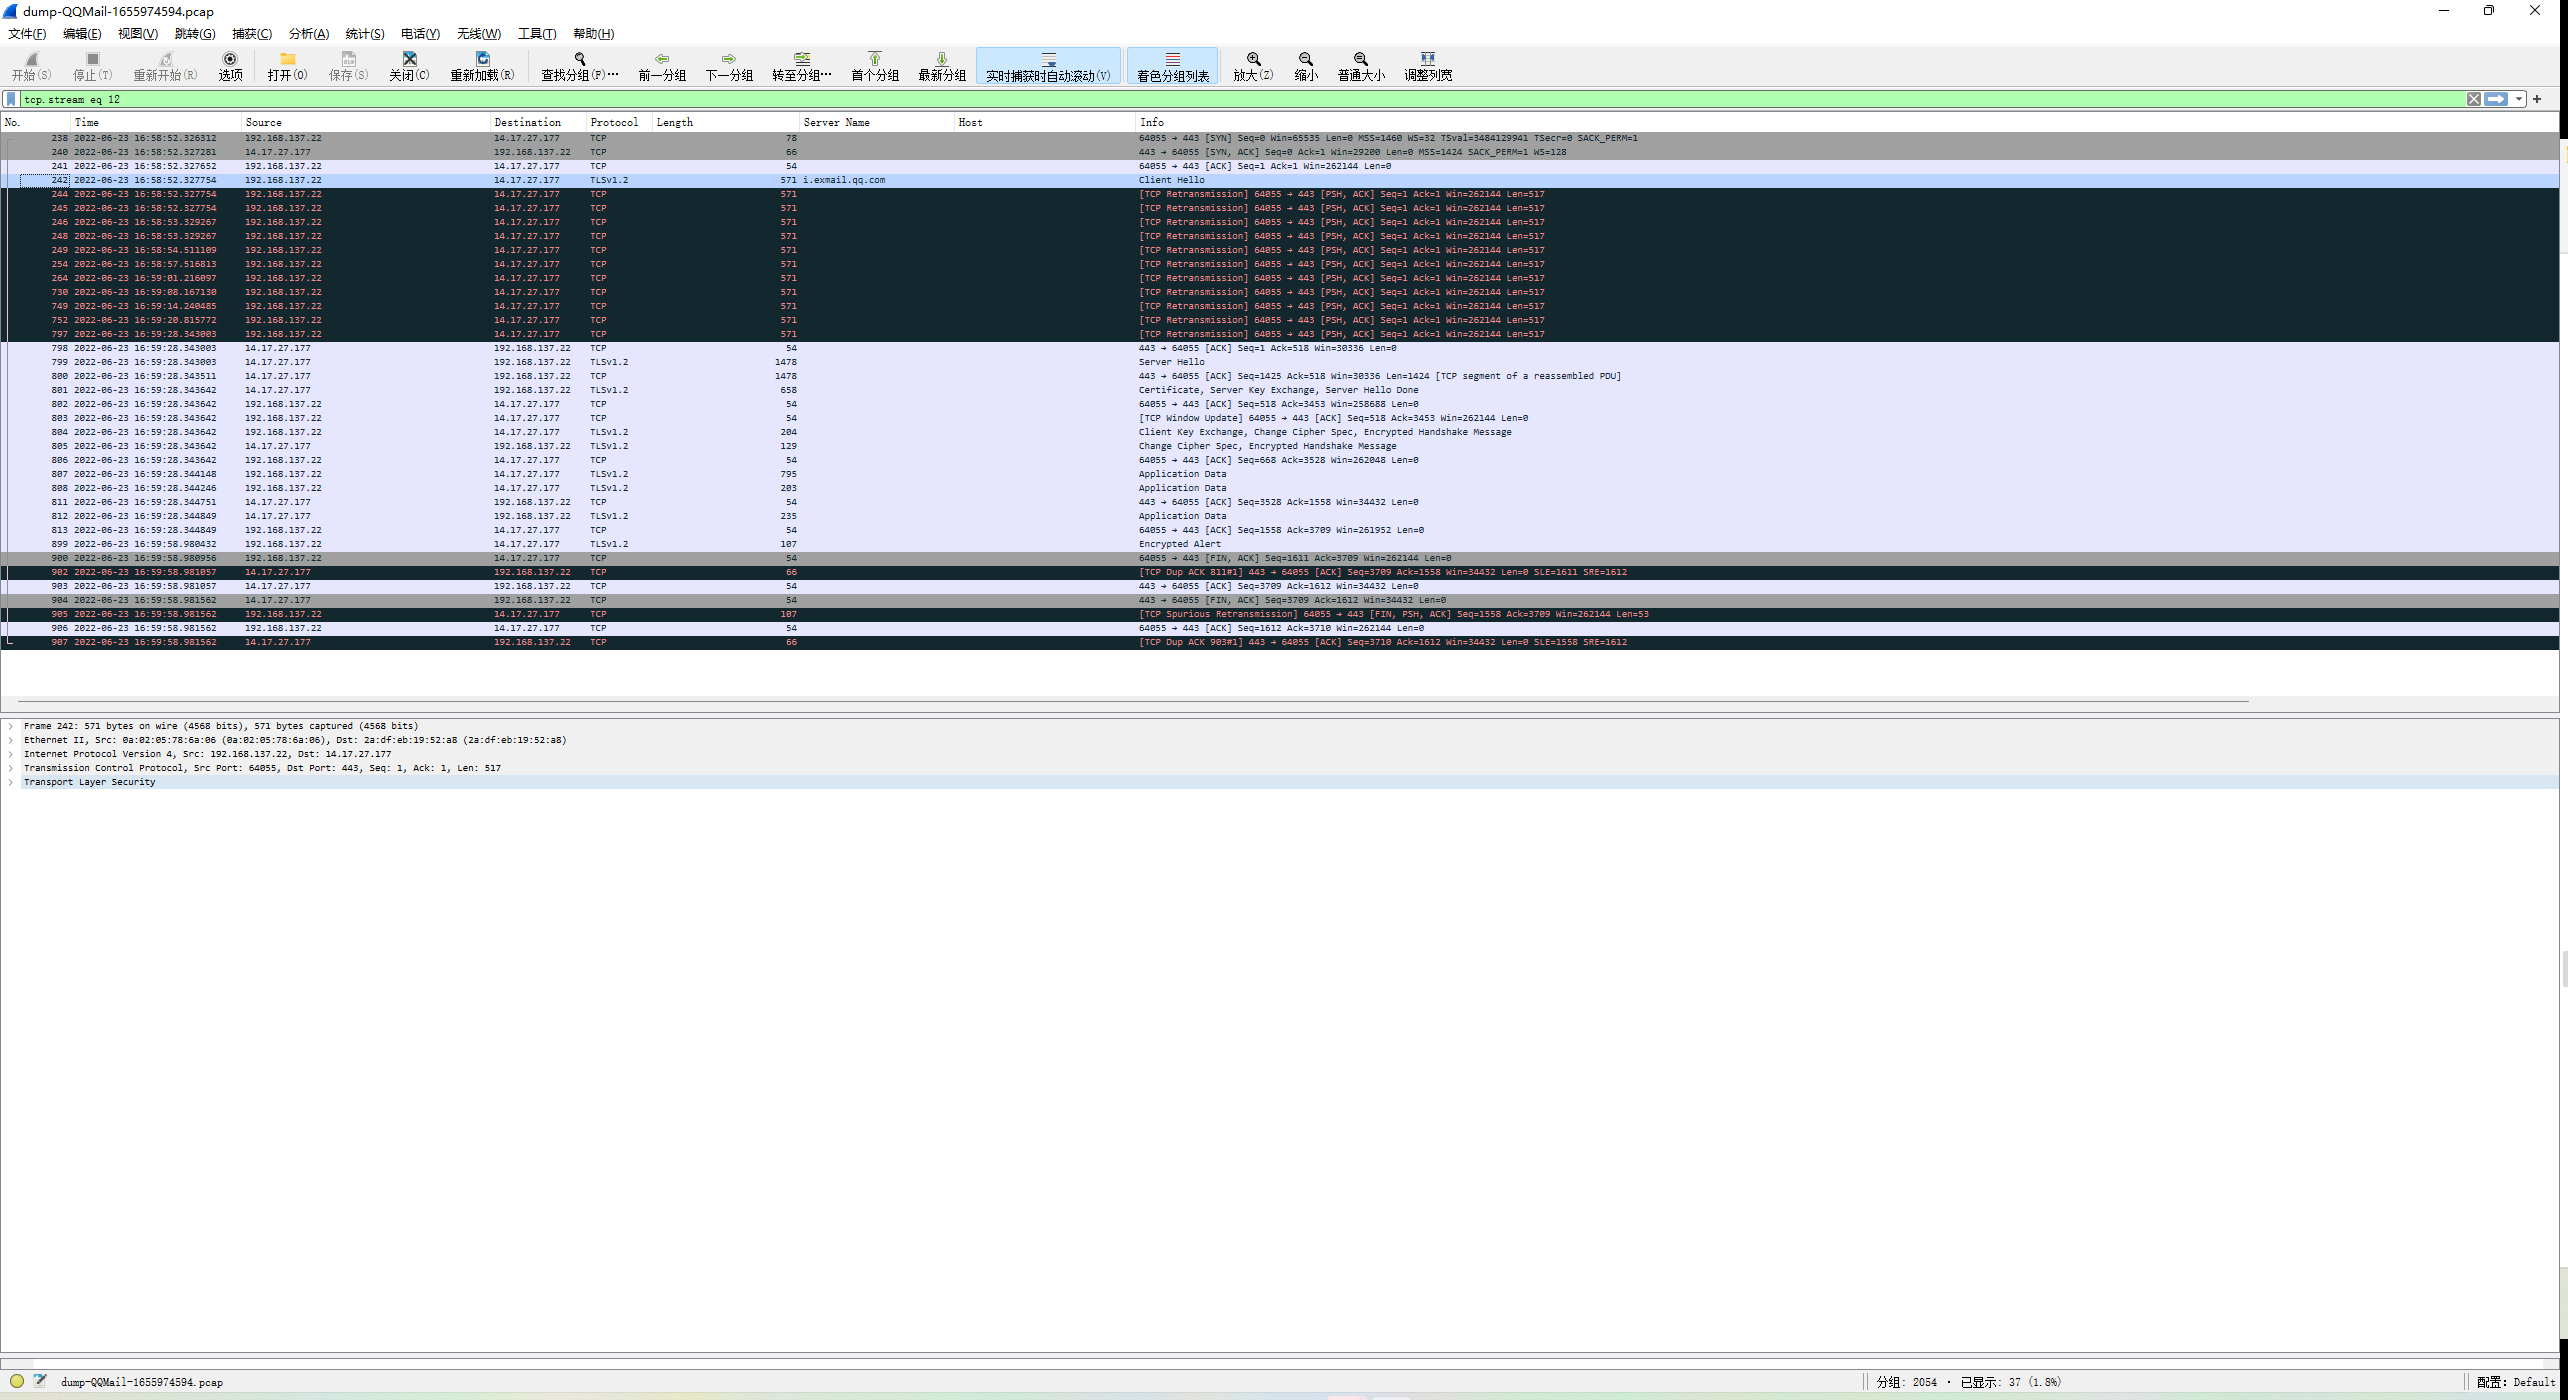Expand the Transport Layer Security tree item
Screen dimensions: 2568x1400
coord(11,782)
